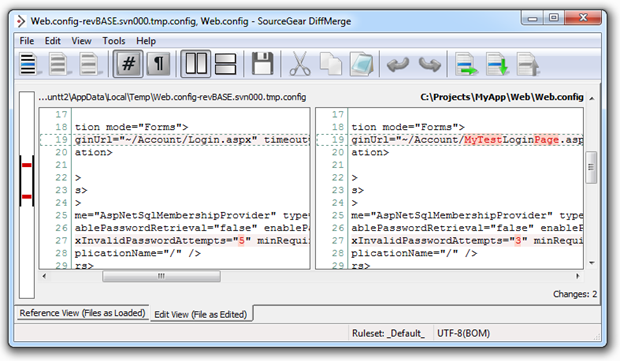Select the Show Differences with Context icon
The height and width of the screenshot is (361, 620).
click(x=89, y=64)
